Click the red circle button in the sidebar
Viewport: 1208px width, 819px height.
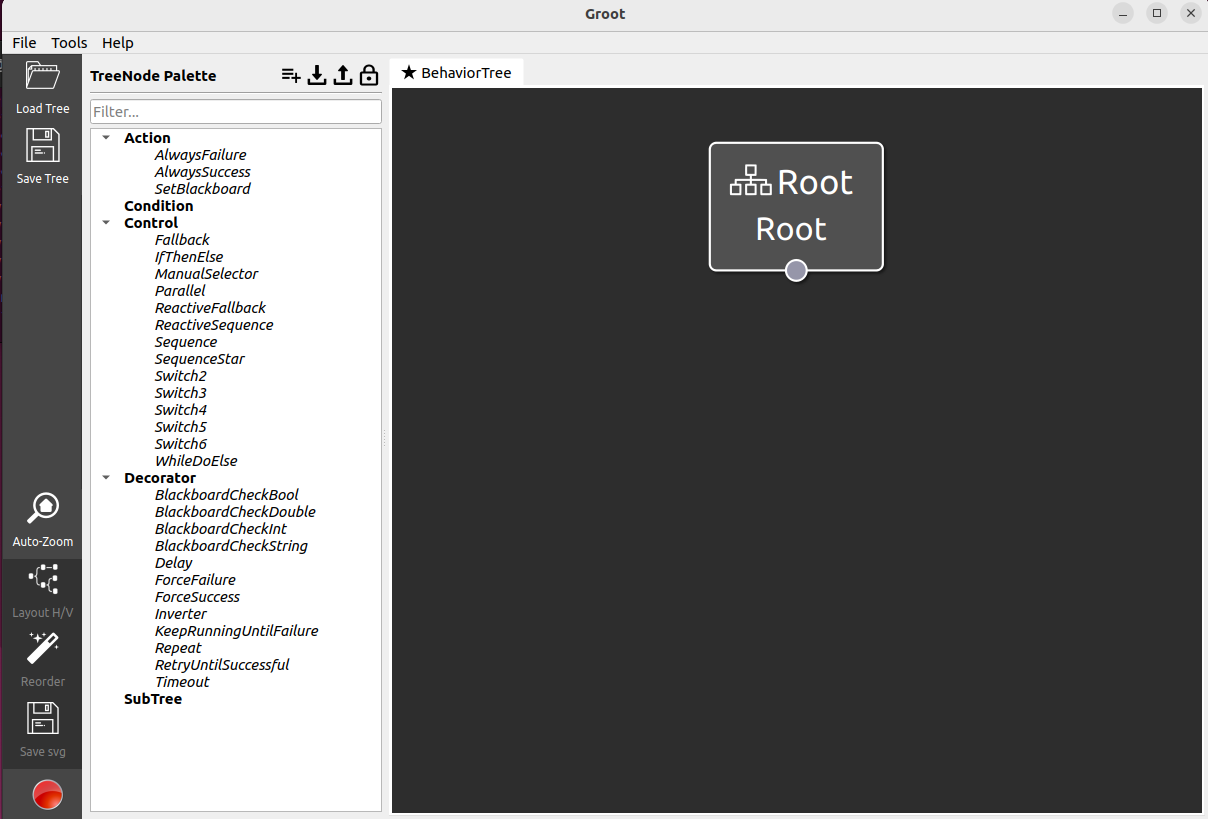pyautogui.click(x=47, y=795)
